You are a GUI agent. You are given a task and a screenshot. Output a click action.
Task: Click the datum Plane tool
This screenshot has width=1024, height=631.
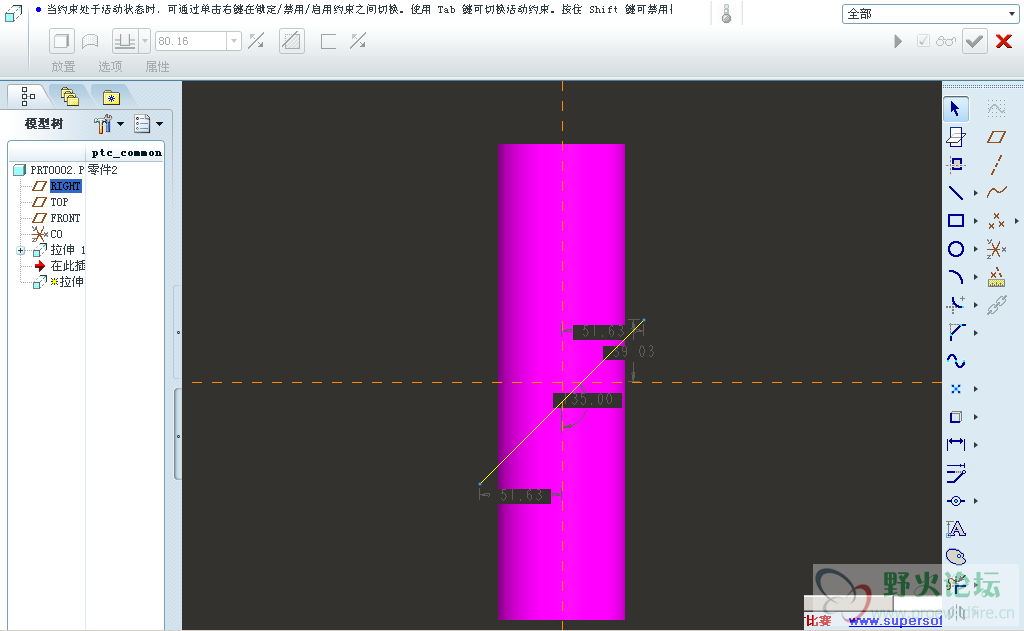[x=996, y=137]
